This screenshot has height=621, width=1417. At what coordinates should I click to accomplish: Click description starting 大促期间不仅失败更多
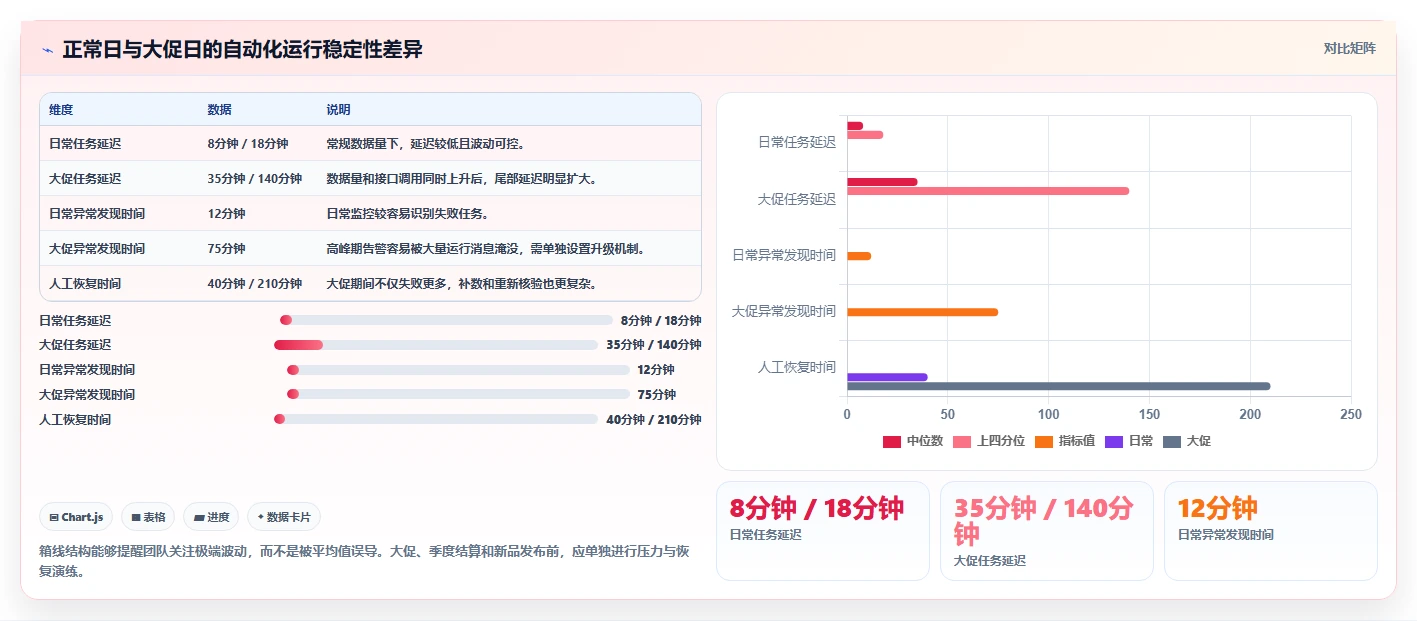pos(462,284)
